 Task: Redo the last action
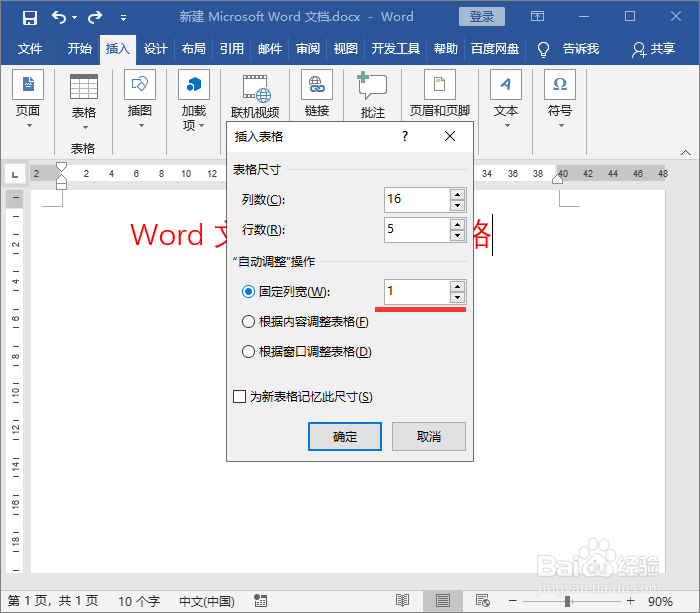[x=95, y=17]
